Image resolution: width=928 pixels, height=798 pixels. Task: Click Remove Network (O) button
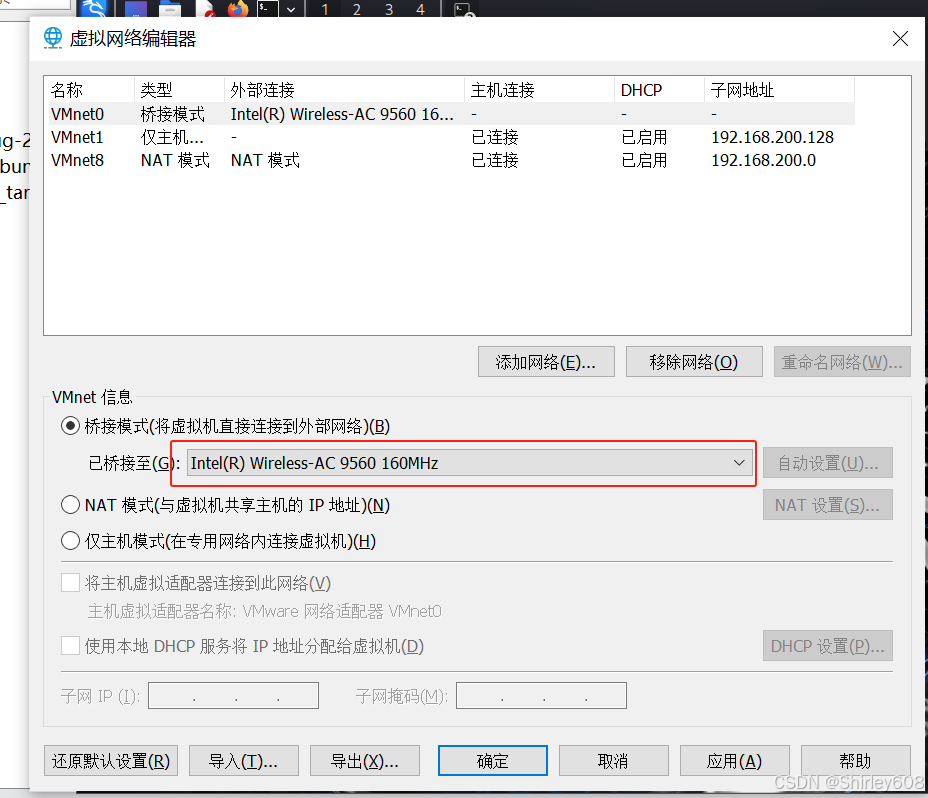(x=694, y=362)
